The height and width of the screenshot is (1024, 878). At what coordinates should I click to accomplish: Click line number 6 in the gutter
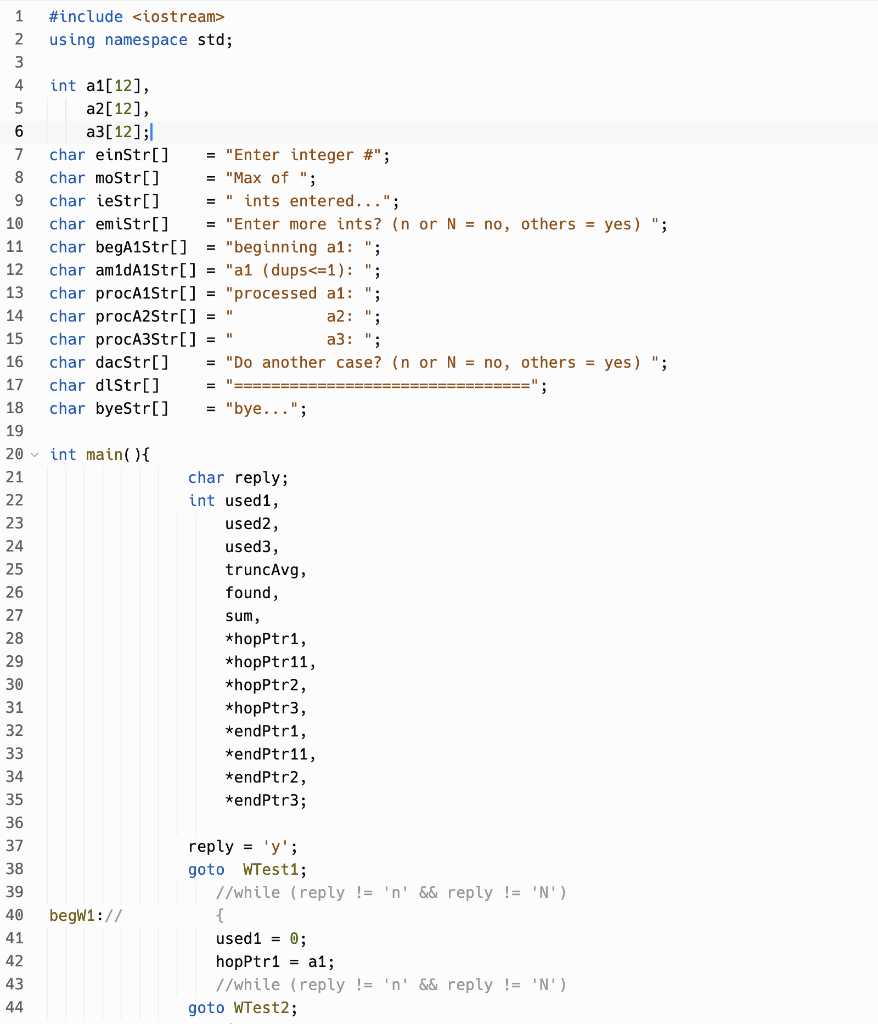pos(19,131)
